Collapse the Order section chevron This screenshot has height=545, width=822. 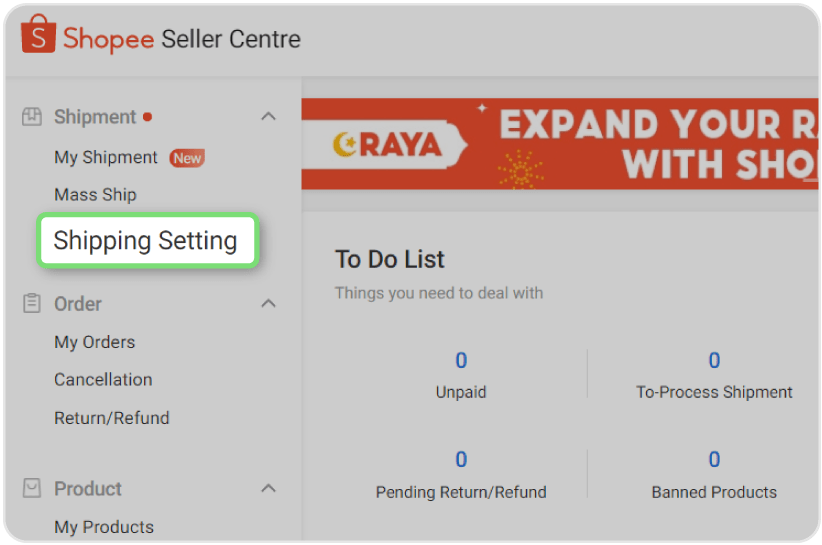point(268,303)
